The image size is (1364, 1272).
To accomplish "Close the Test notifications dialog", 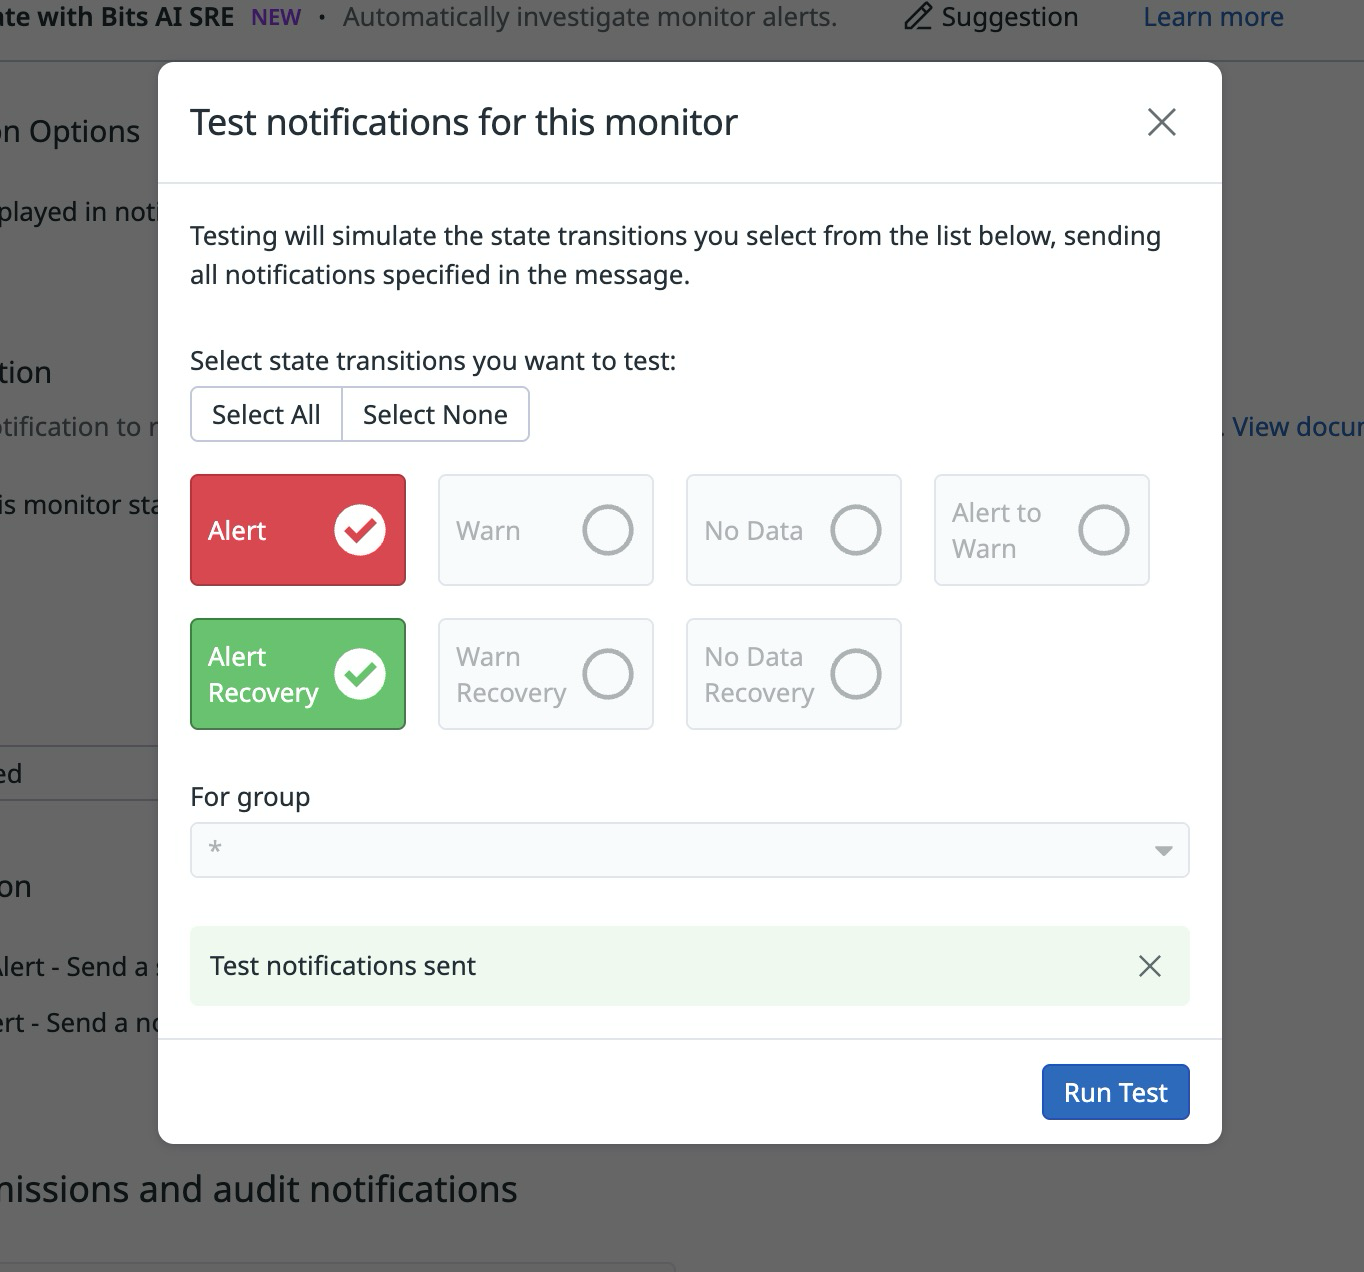I will point(1161,122).
